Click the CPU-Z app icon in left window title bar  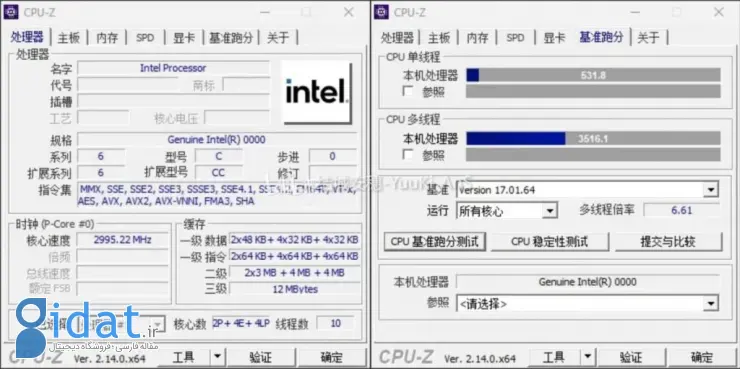click(x=11, y=11)
